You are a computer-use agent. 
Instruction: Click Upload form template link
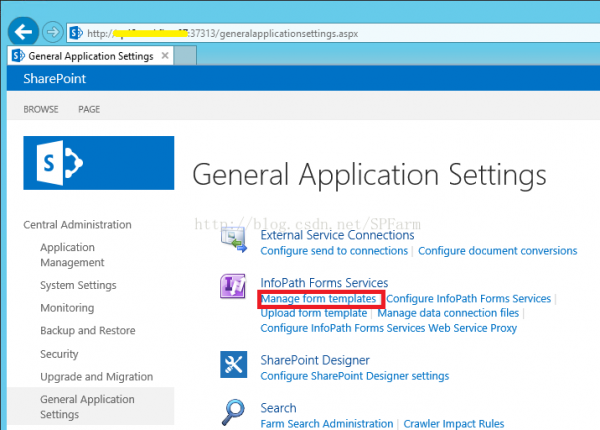click(x=314, y=313)
